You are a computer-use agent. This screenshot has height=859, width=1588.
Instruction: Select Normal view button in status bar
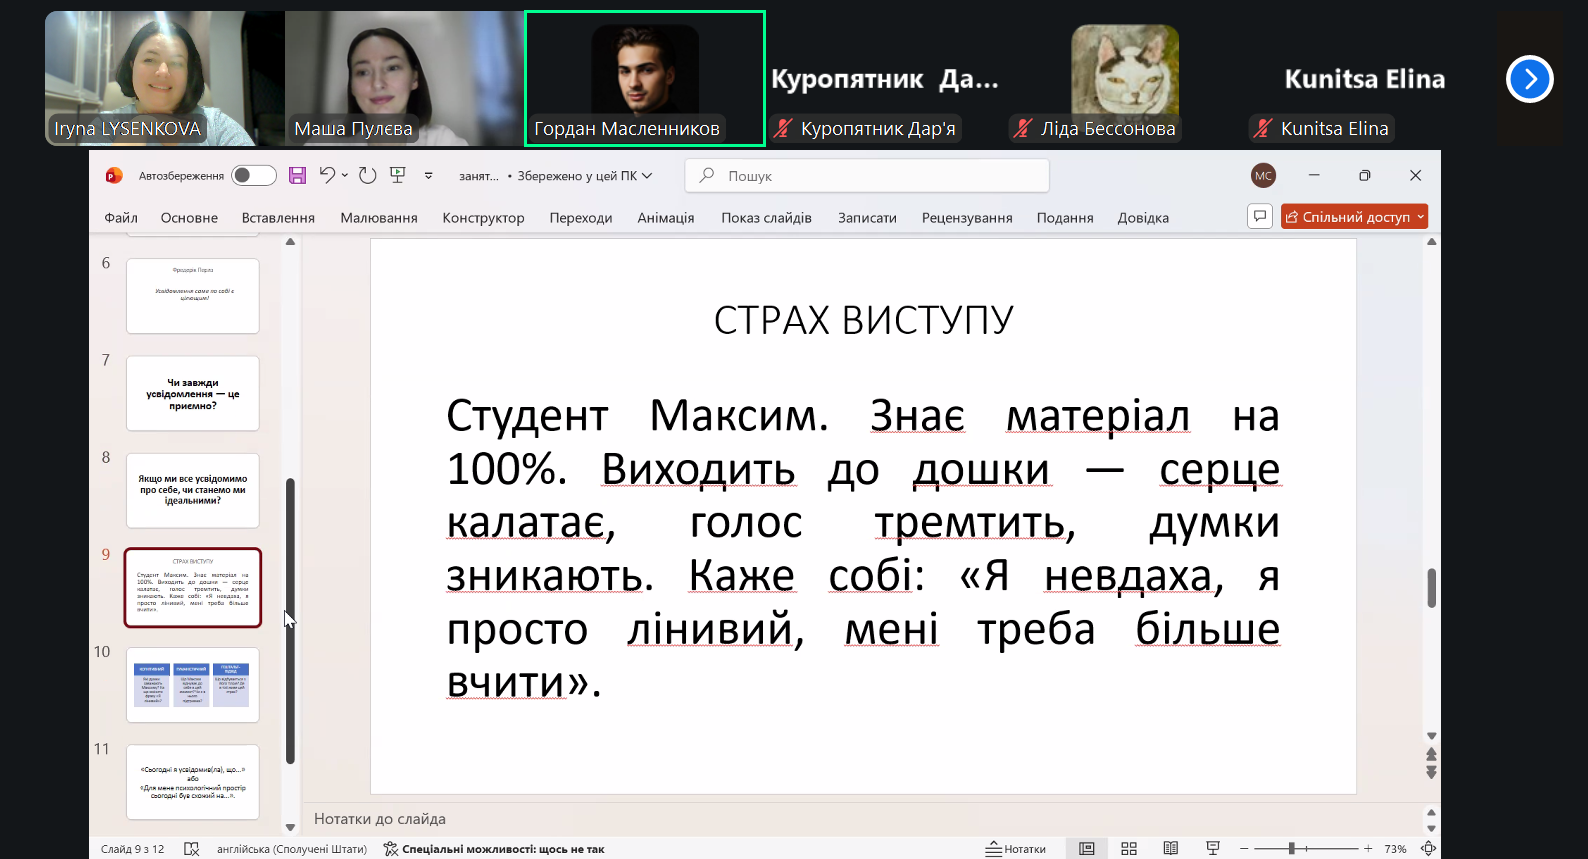1087,849
